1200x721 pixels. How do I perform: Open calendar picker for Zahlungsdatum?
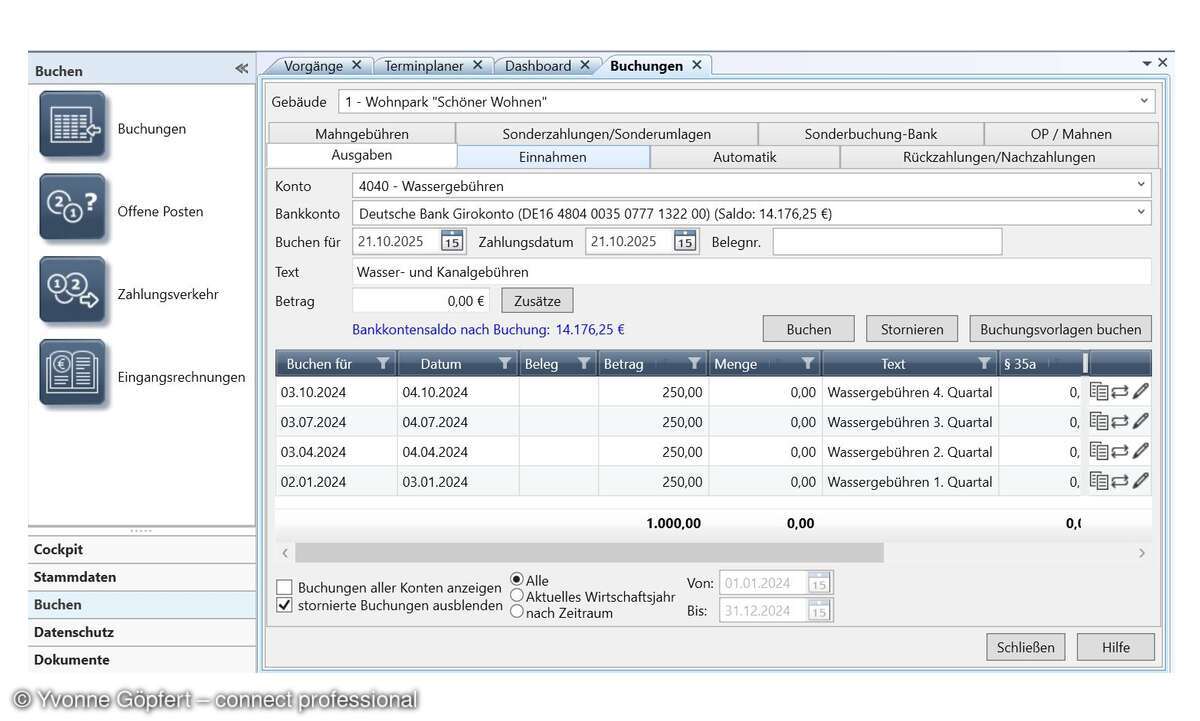pyautogui.click(x=685, y=241)
